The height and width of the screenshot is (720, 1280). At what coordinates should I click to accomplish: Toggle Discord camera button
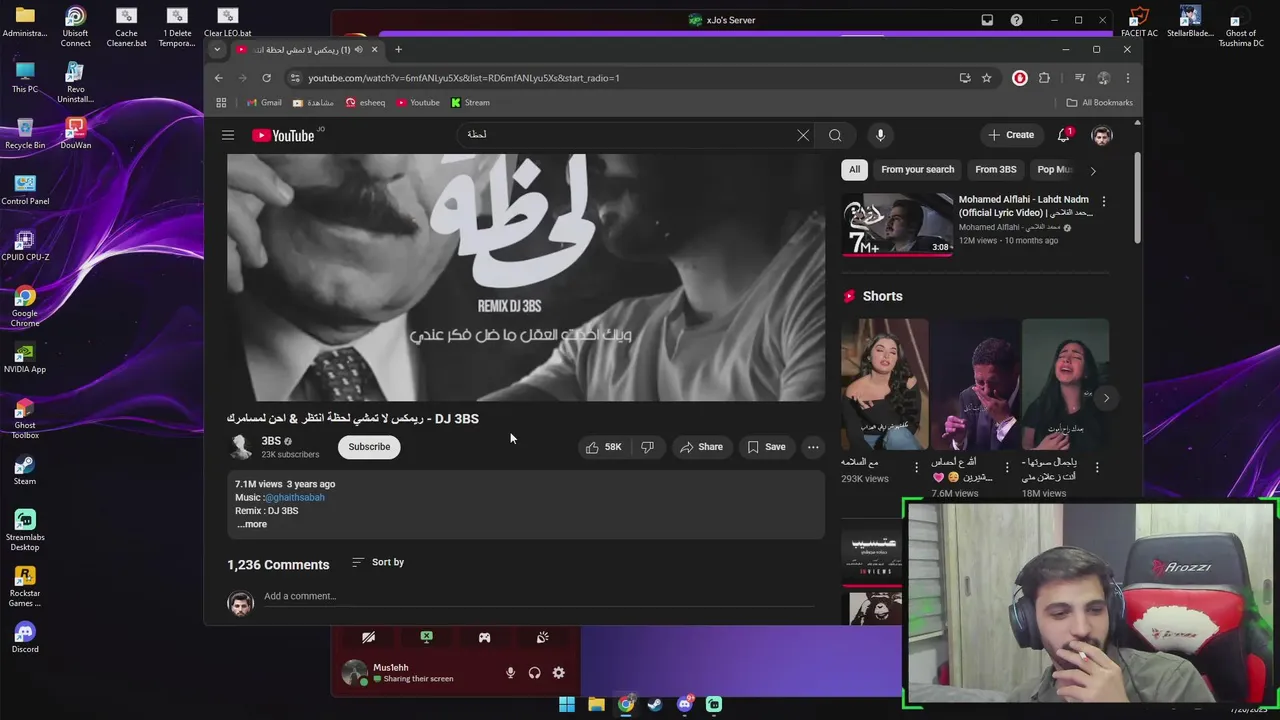click(x=368, y=637)
